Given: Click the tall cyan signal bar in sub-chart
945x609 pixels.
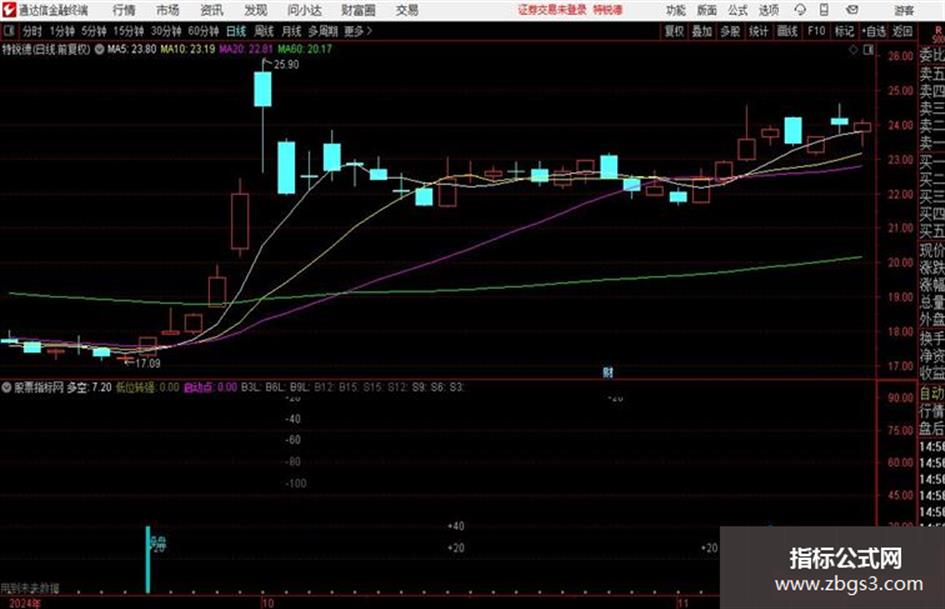Looking at the screenshot, I should tap(148, 560).
